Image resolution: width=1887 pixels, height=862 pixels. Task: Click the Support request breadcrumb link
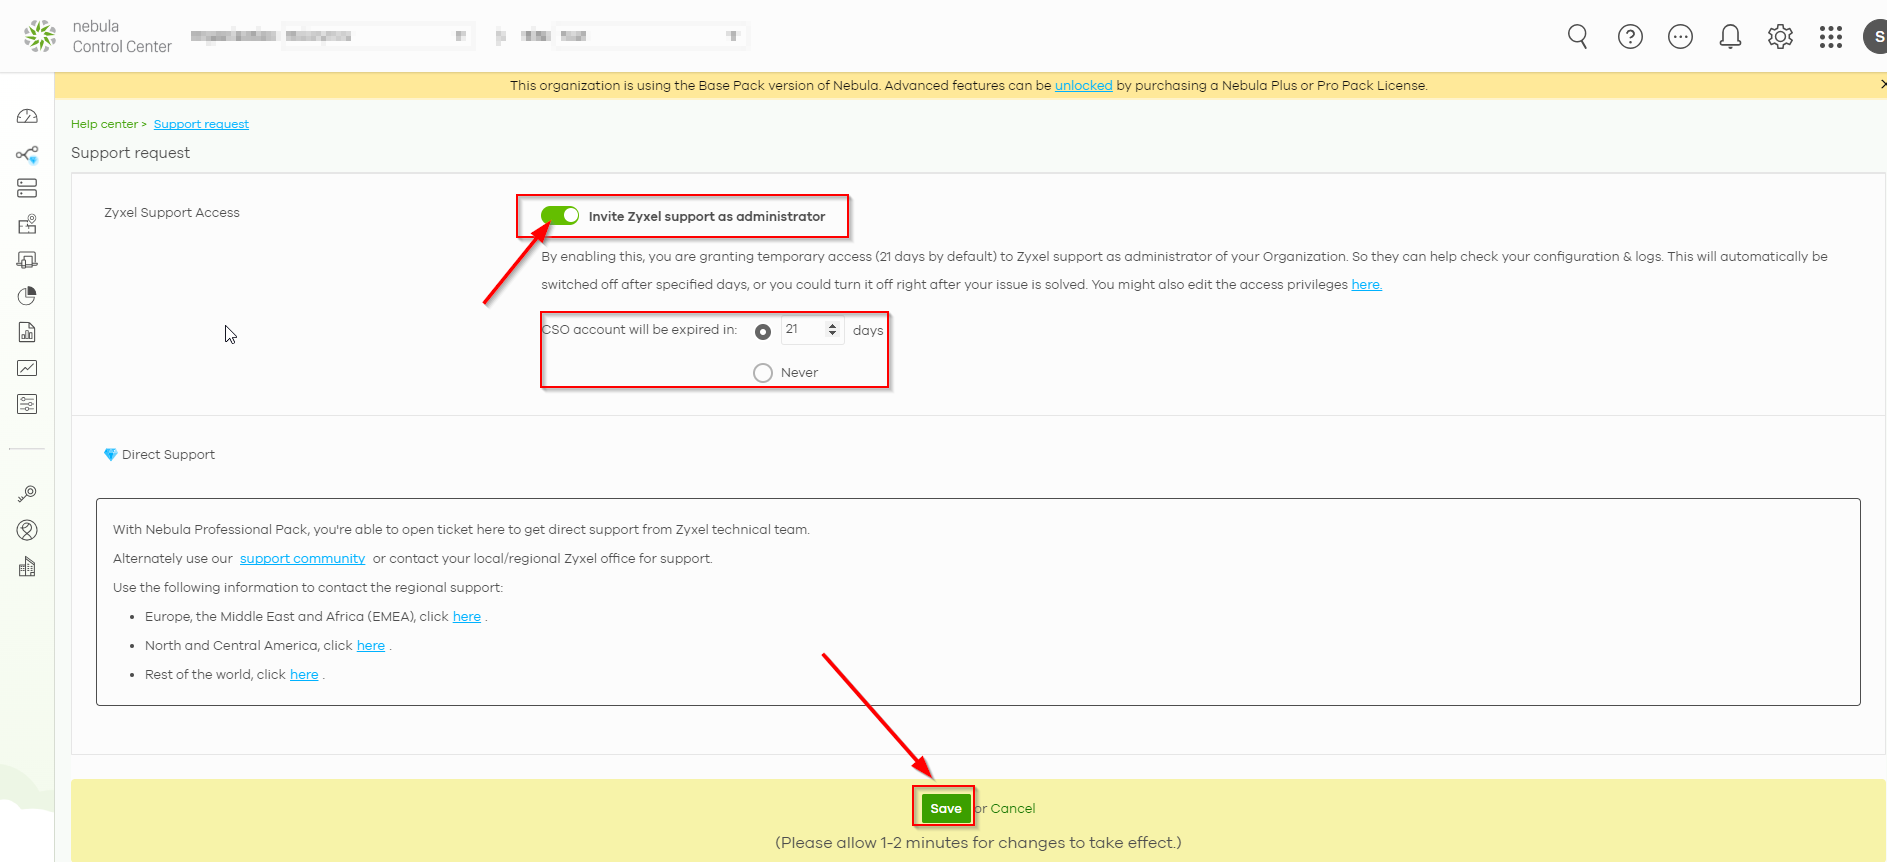point(201,124)
